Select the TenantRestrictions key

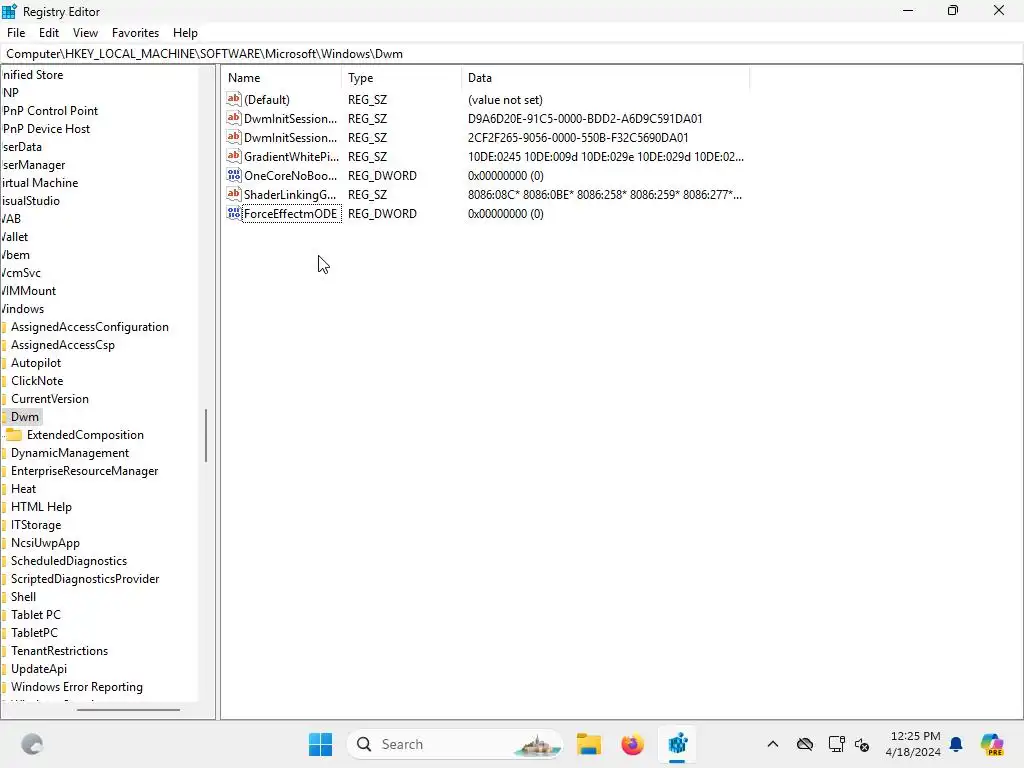point(59,651)
